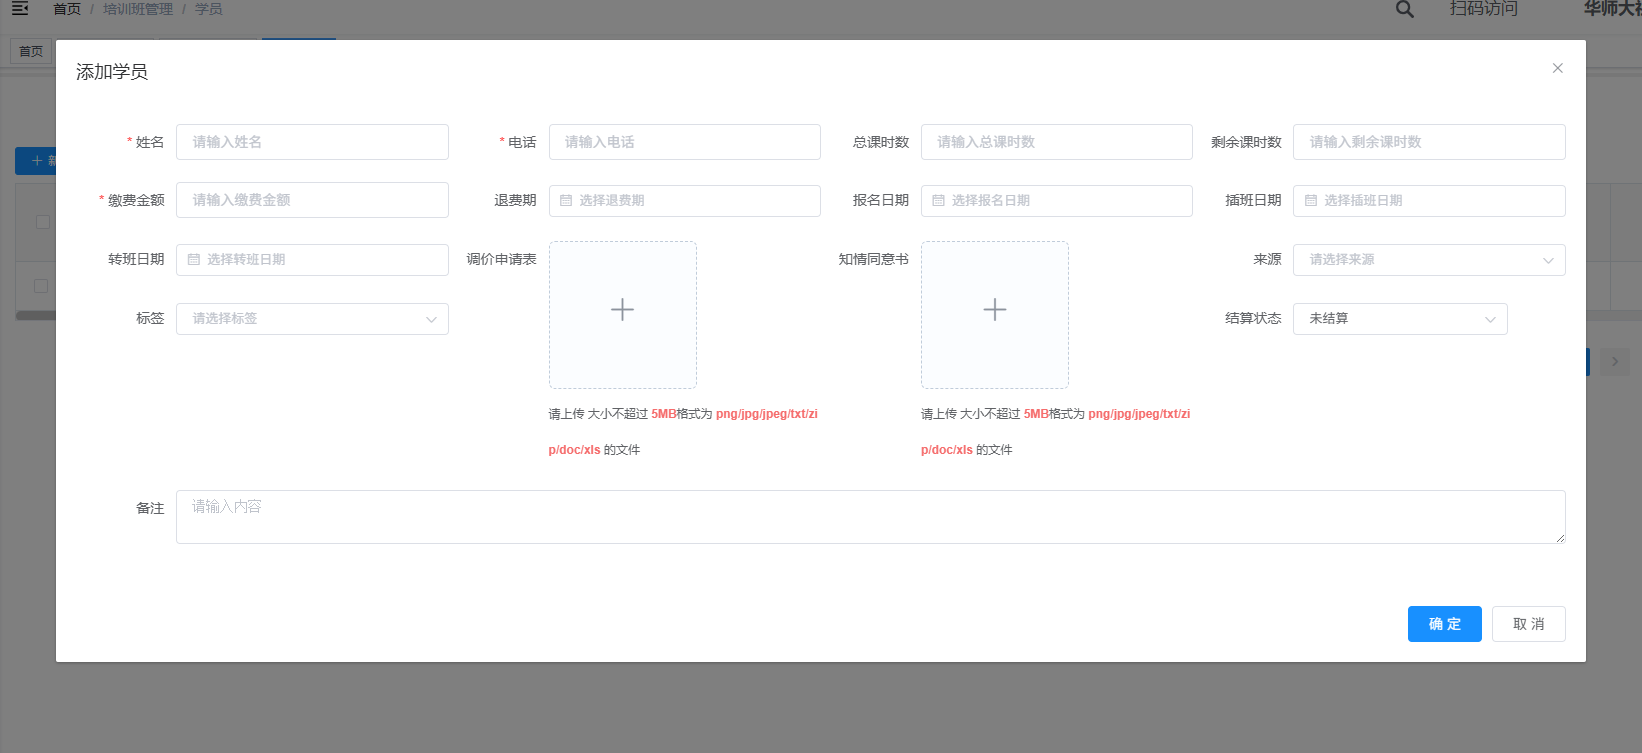Click the 确定 button
The image size is (1642, 753).
[x=1445, y=624]
